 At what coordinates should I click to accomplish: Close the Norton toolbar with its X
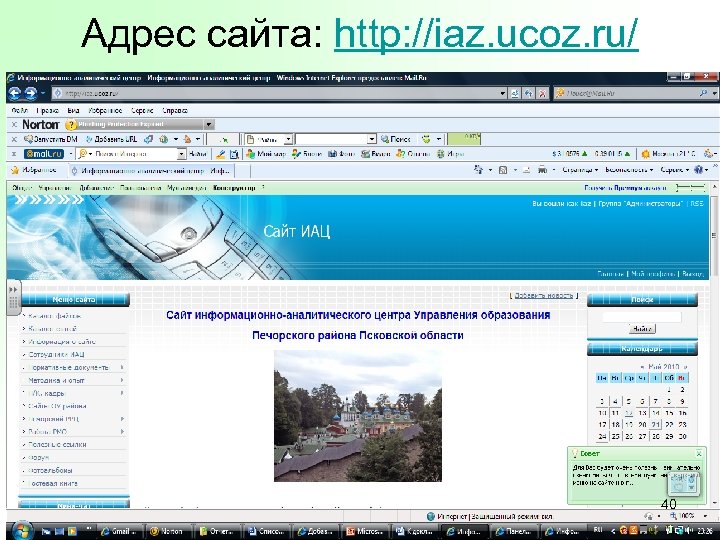(x=14, y=124)
